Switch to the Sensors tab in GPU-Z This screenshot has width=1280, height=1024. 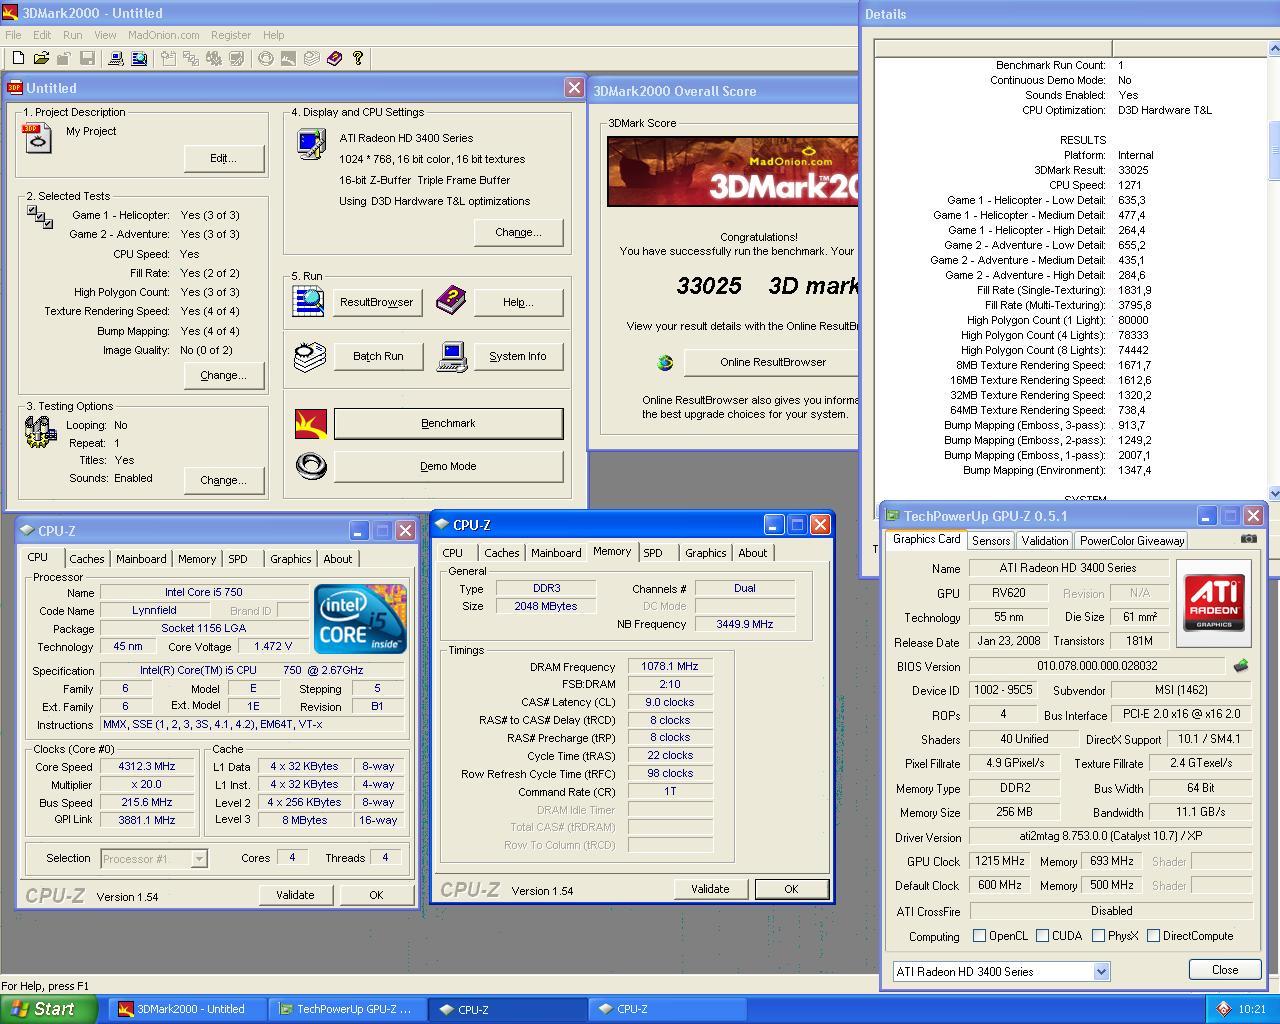(x=990, y=540)
